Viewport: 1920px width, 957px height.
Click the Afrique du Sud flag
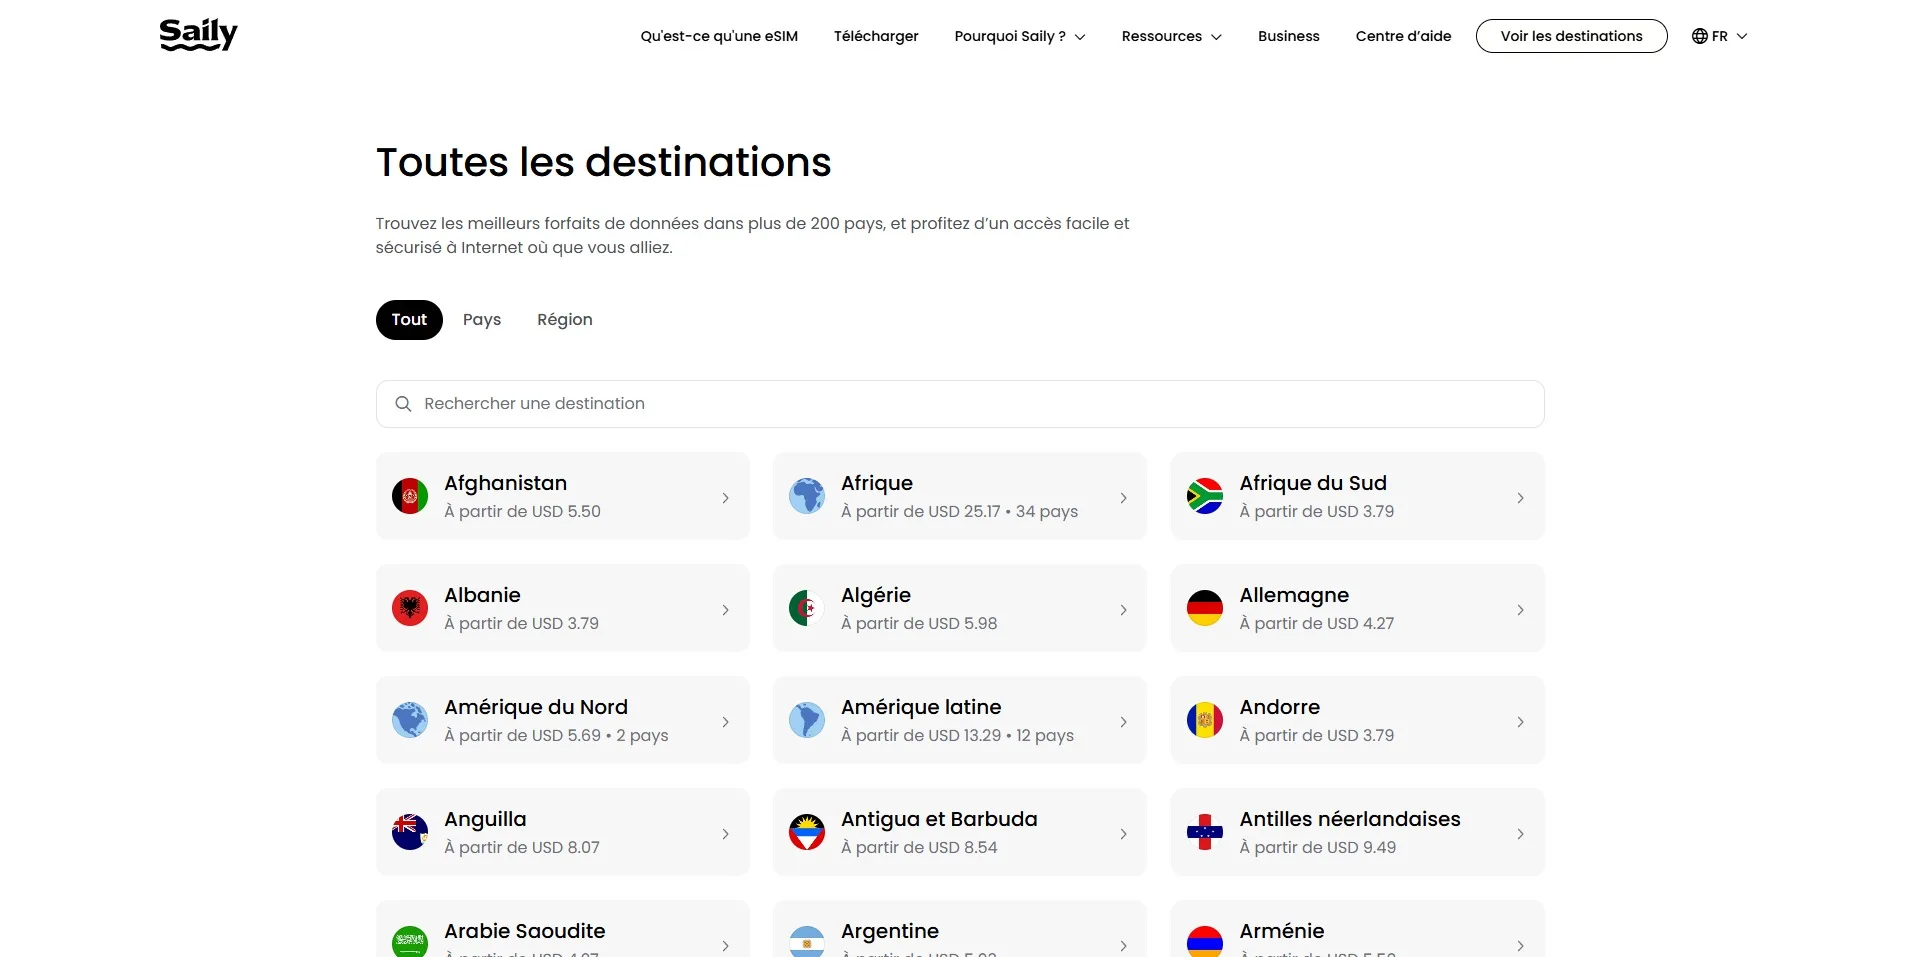[x=1205, y=496]
